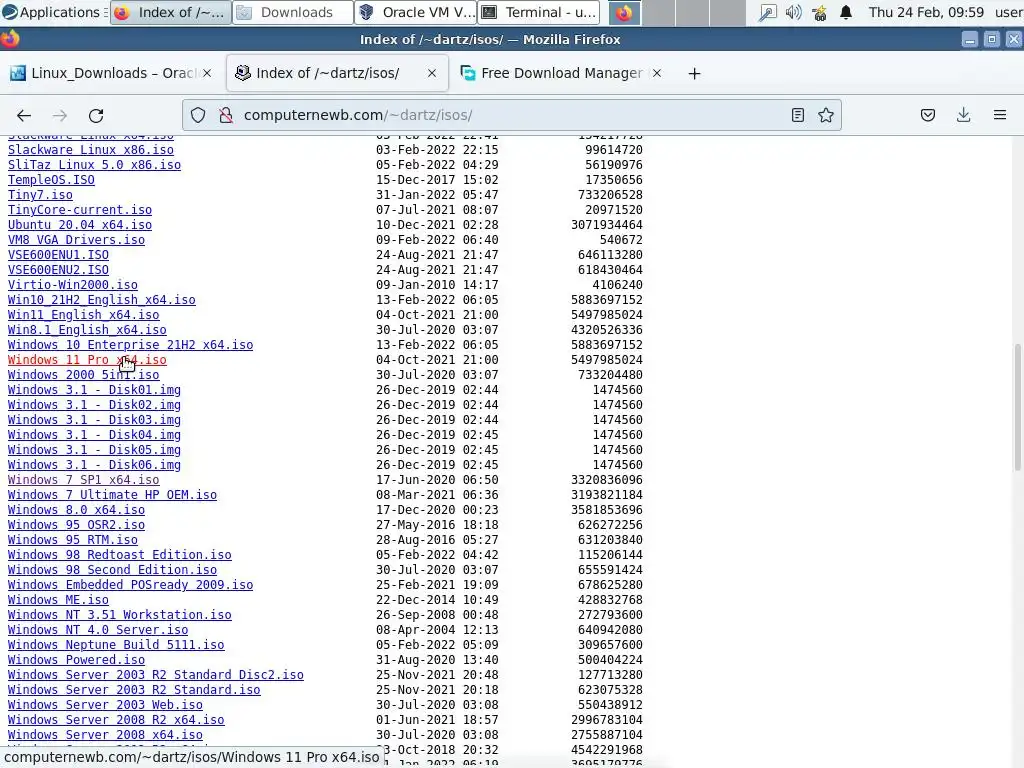Click the VSE600ENU2.ISO link
1024x768 pixels.
58,270
